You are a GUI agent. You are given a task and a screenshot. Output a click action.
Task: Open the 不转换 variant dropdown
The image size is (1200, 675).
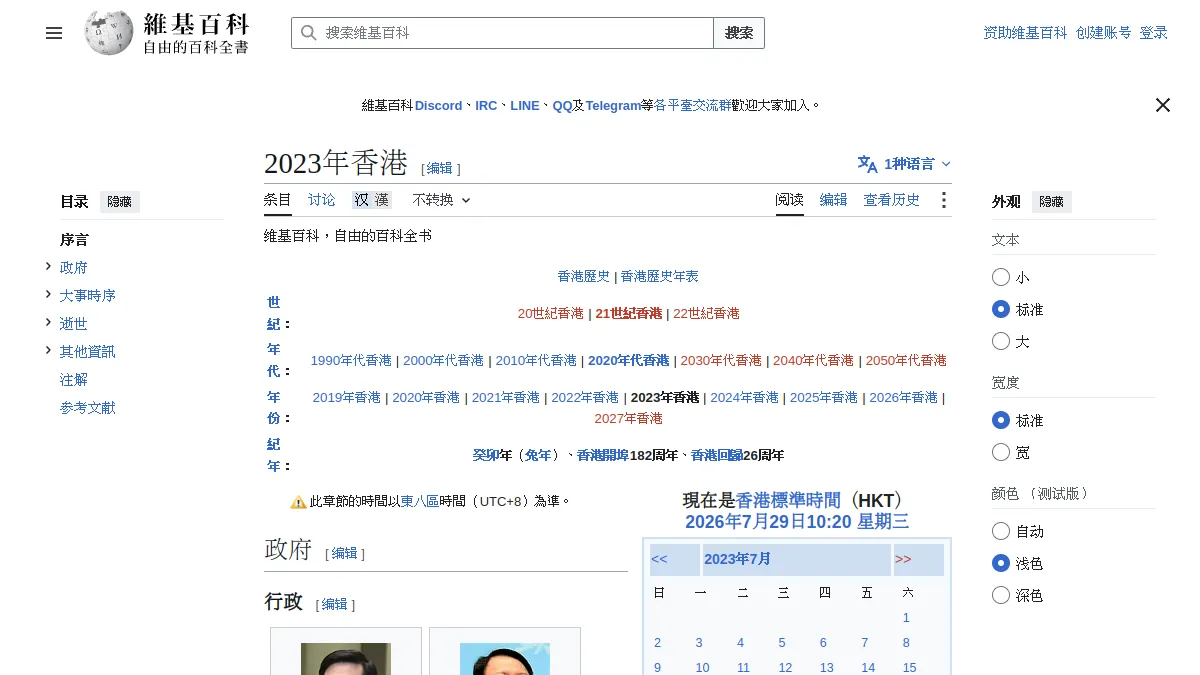[441, 200]
